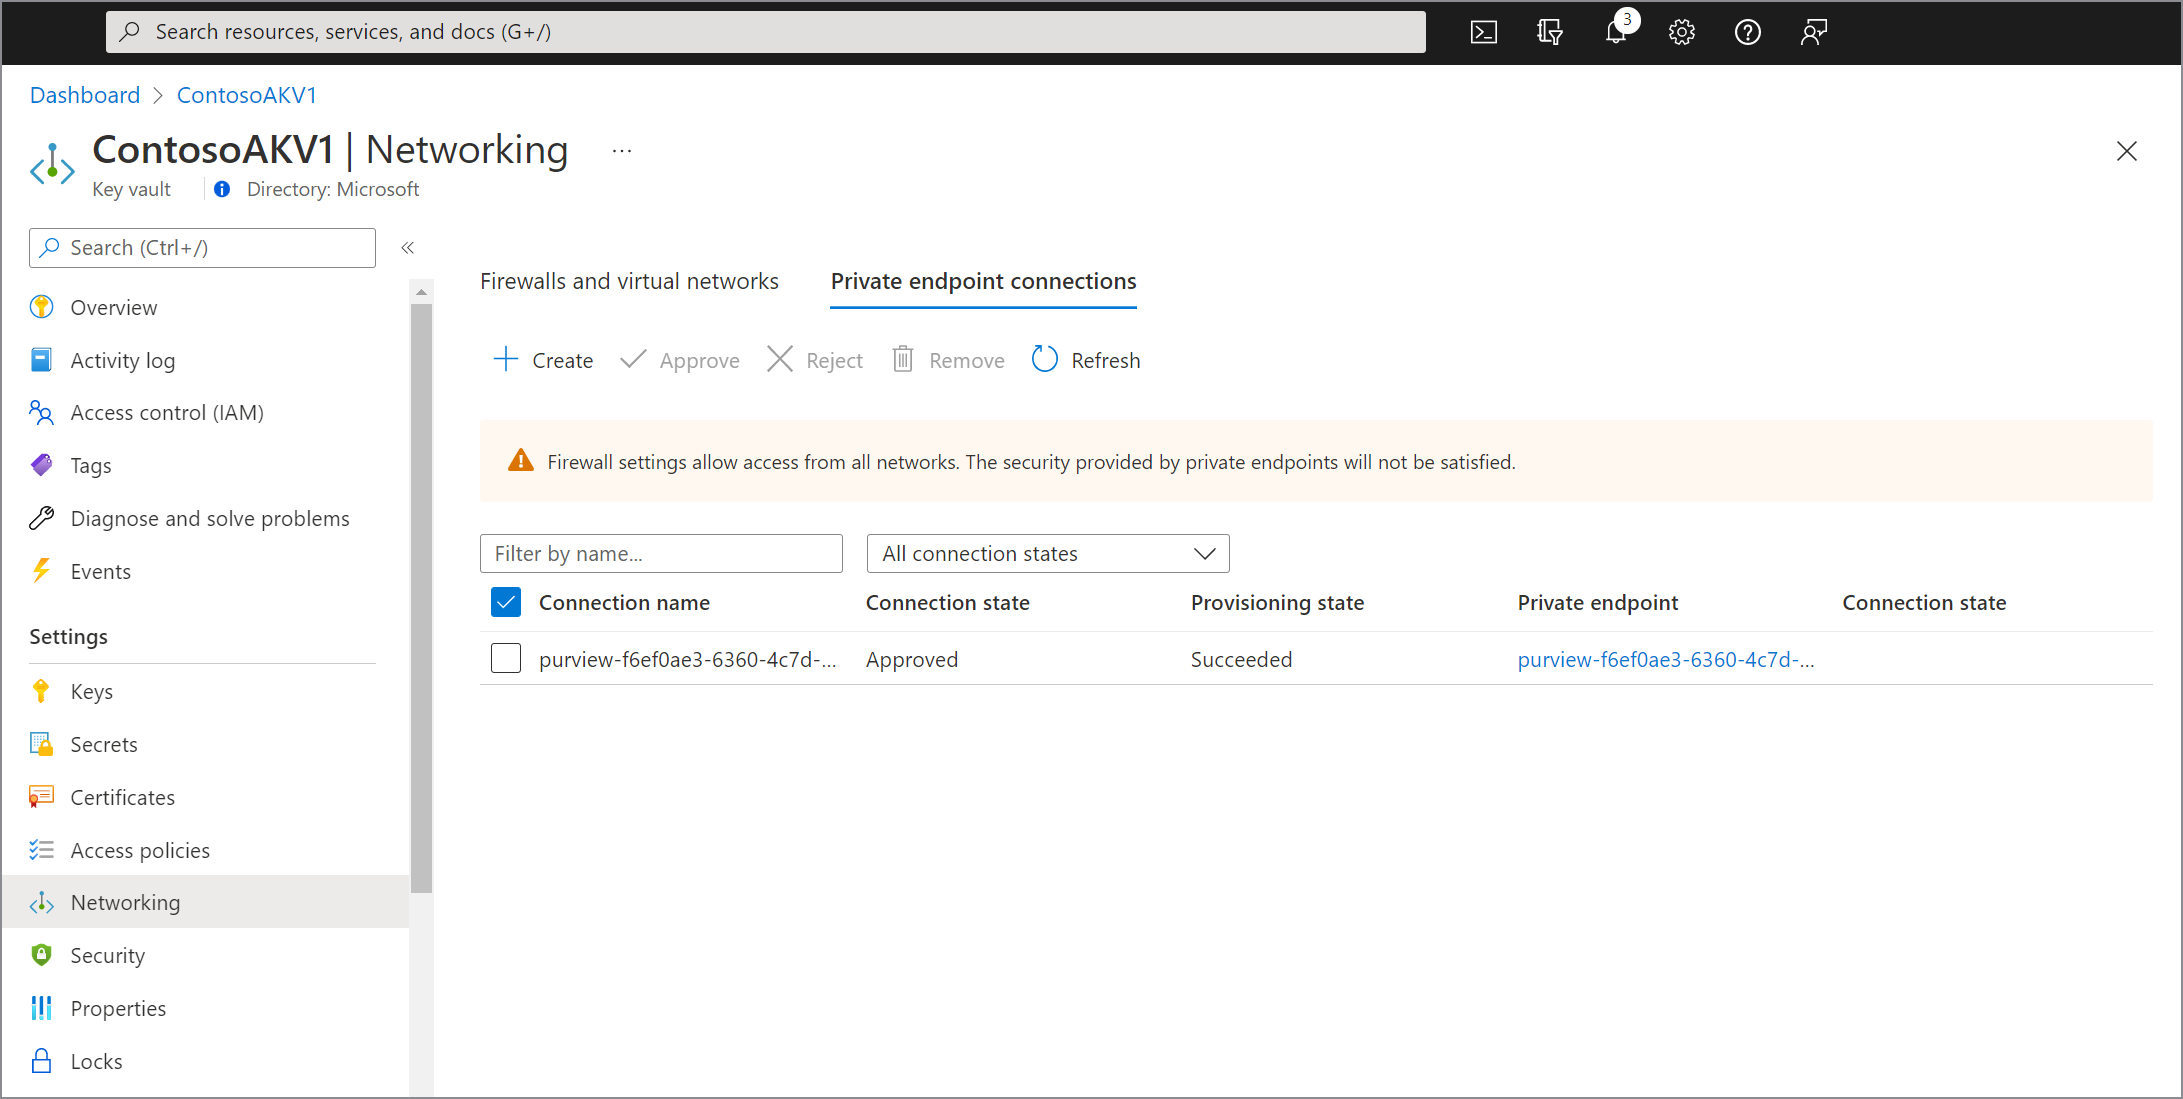Click the Filter by name input field

[x=660, y=551]
